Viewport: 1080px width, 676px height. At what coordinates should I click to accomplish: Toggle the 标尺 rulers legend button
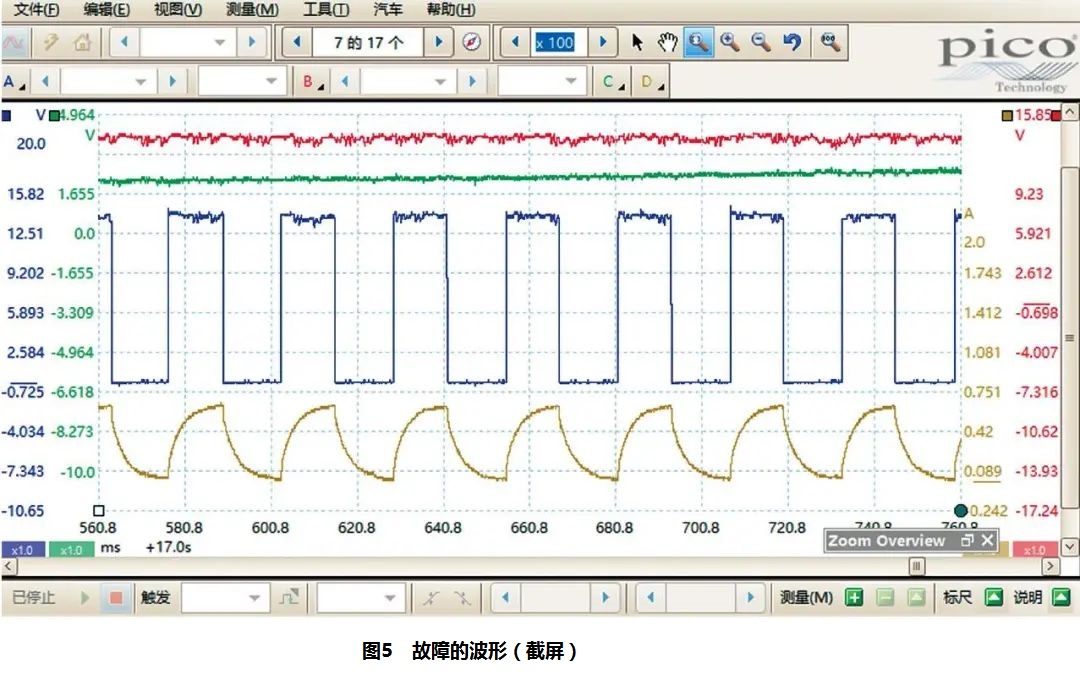(993, 597)
